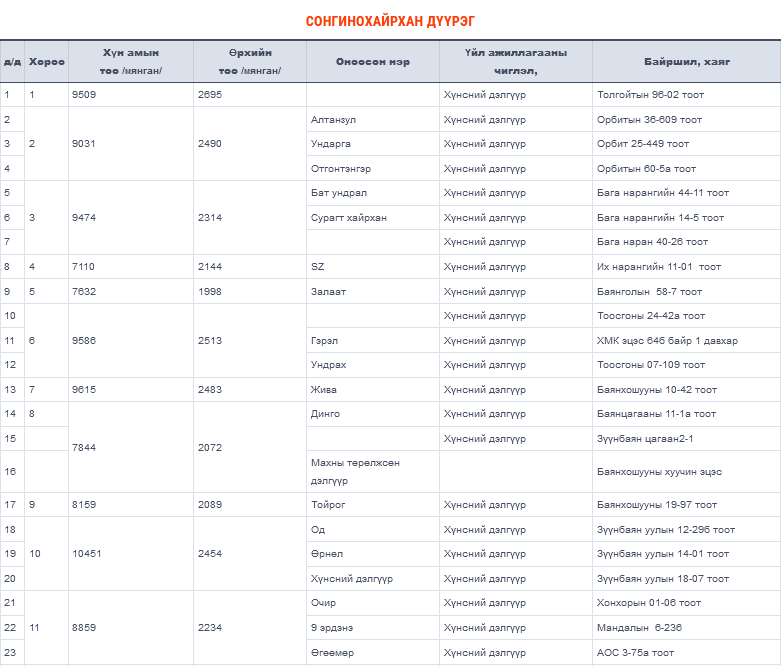Select the ХМК эцэс 646 байр address
The height and width of the screenshot is (666, 781).
point(667,341)
